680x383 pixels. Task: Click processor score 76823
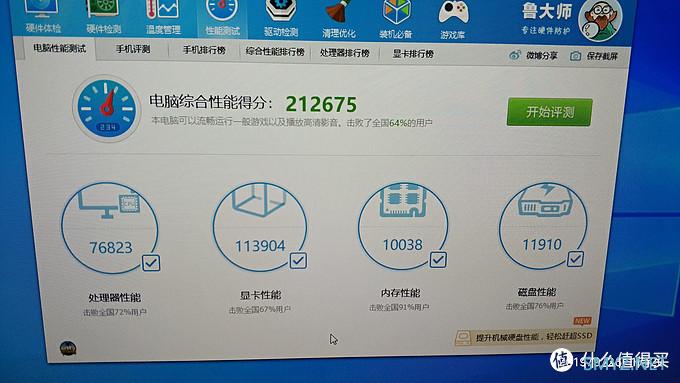[x=111, y=248]
